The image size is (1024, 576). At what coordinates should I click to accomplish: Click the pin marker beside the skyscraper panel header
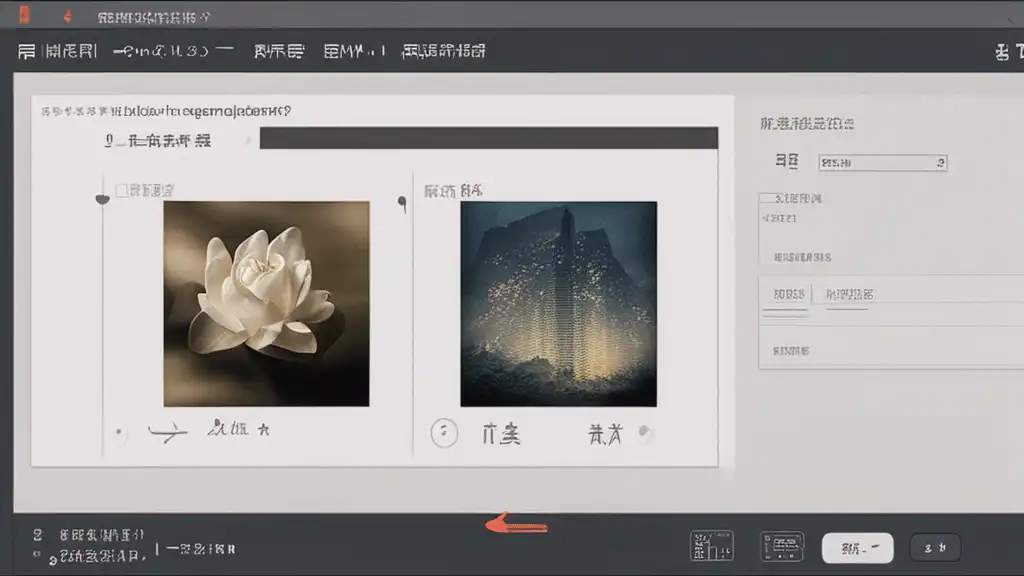pos(402,204)
